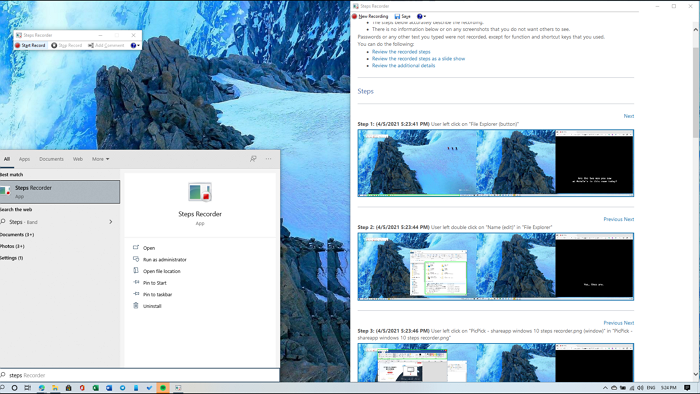Click the OneDrive cloud icon in system tray
Viewport: 700px width, 394px height.
coord(614,388)
